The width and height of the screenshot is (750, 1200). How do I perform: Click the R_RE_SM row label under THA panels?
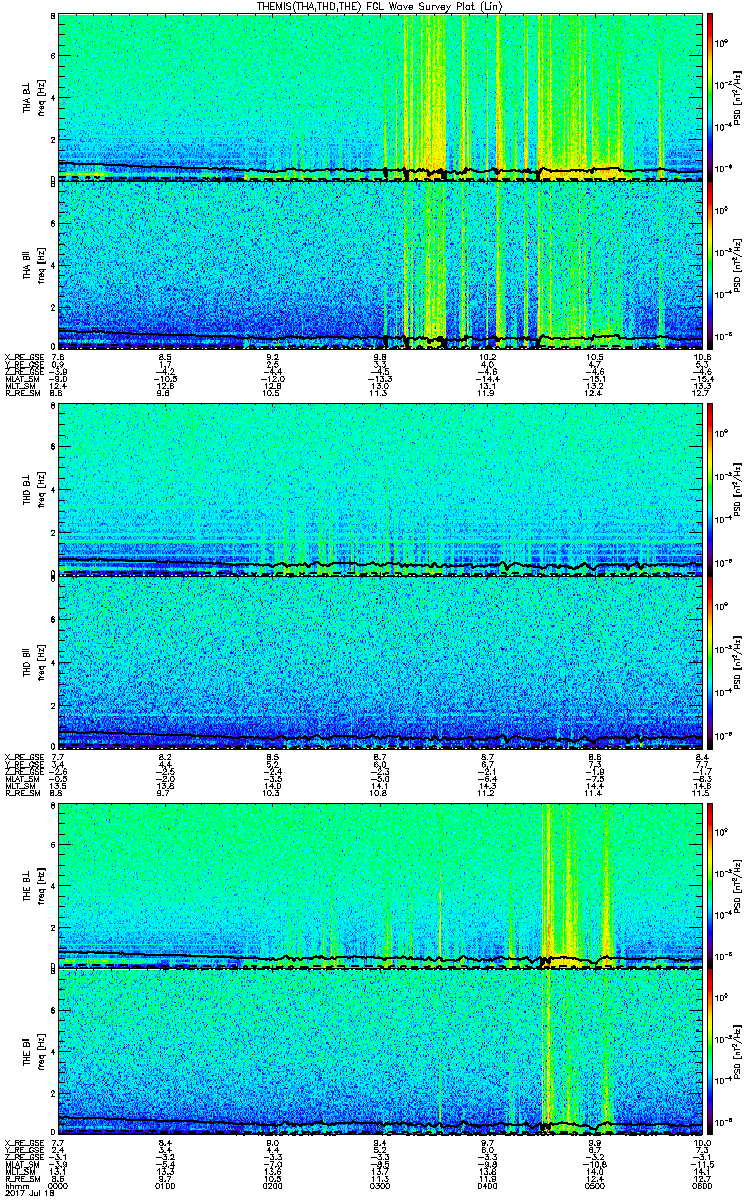click(x=21, y=394)
